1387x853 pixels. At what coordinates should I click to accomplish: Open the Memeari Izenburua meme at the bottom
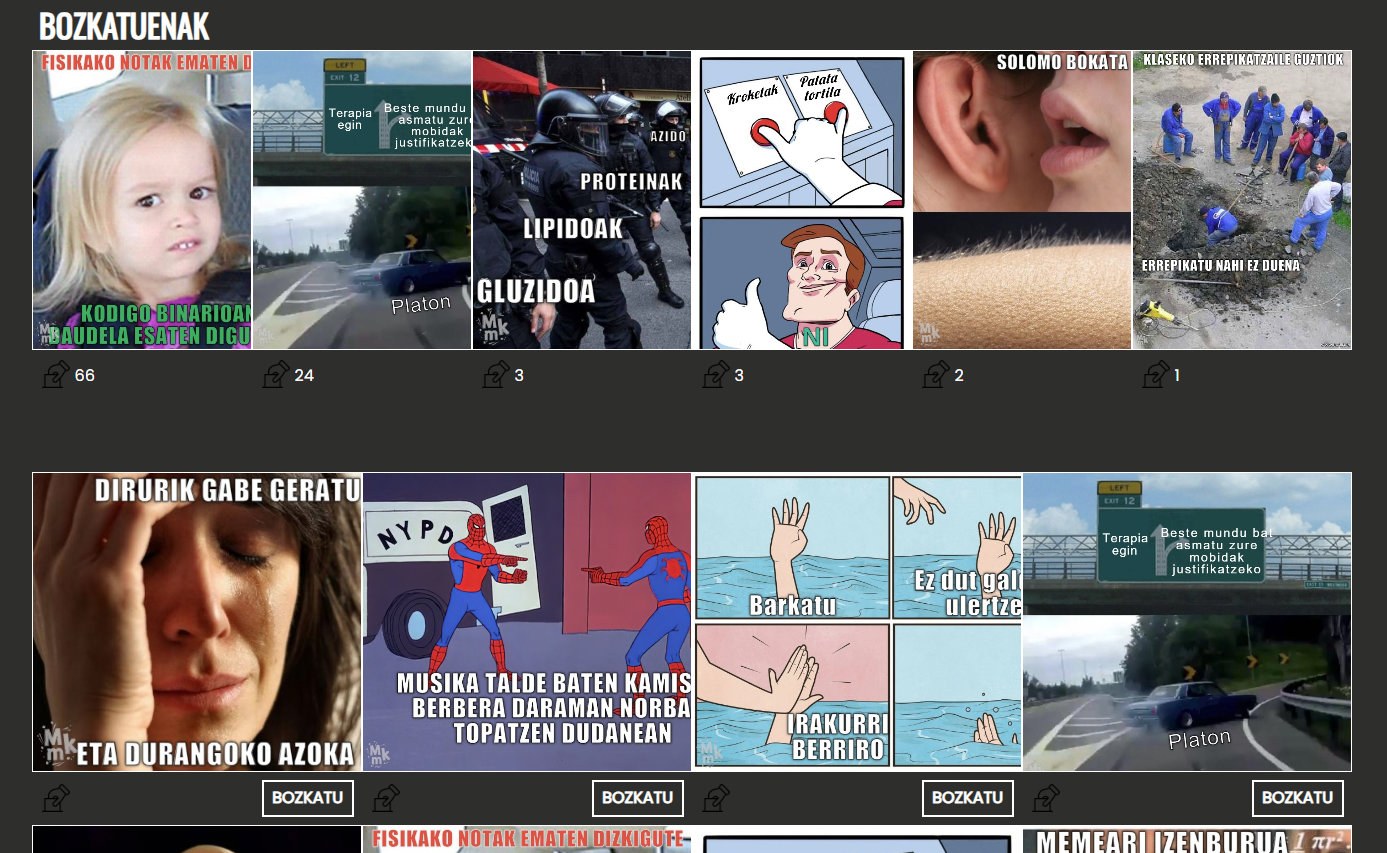pyautogui.click(x=1187, y=839)
